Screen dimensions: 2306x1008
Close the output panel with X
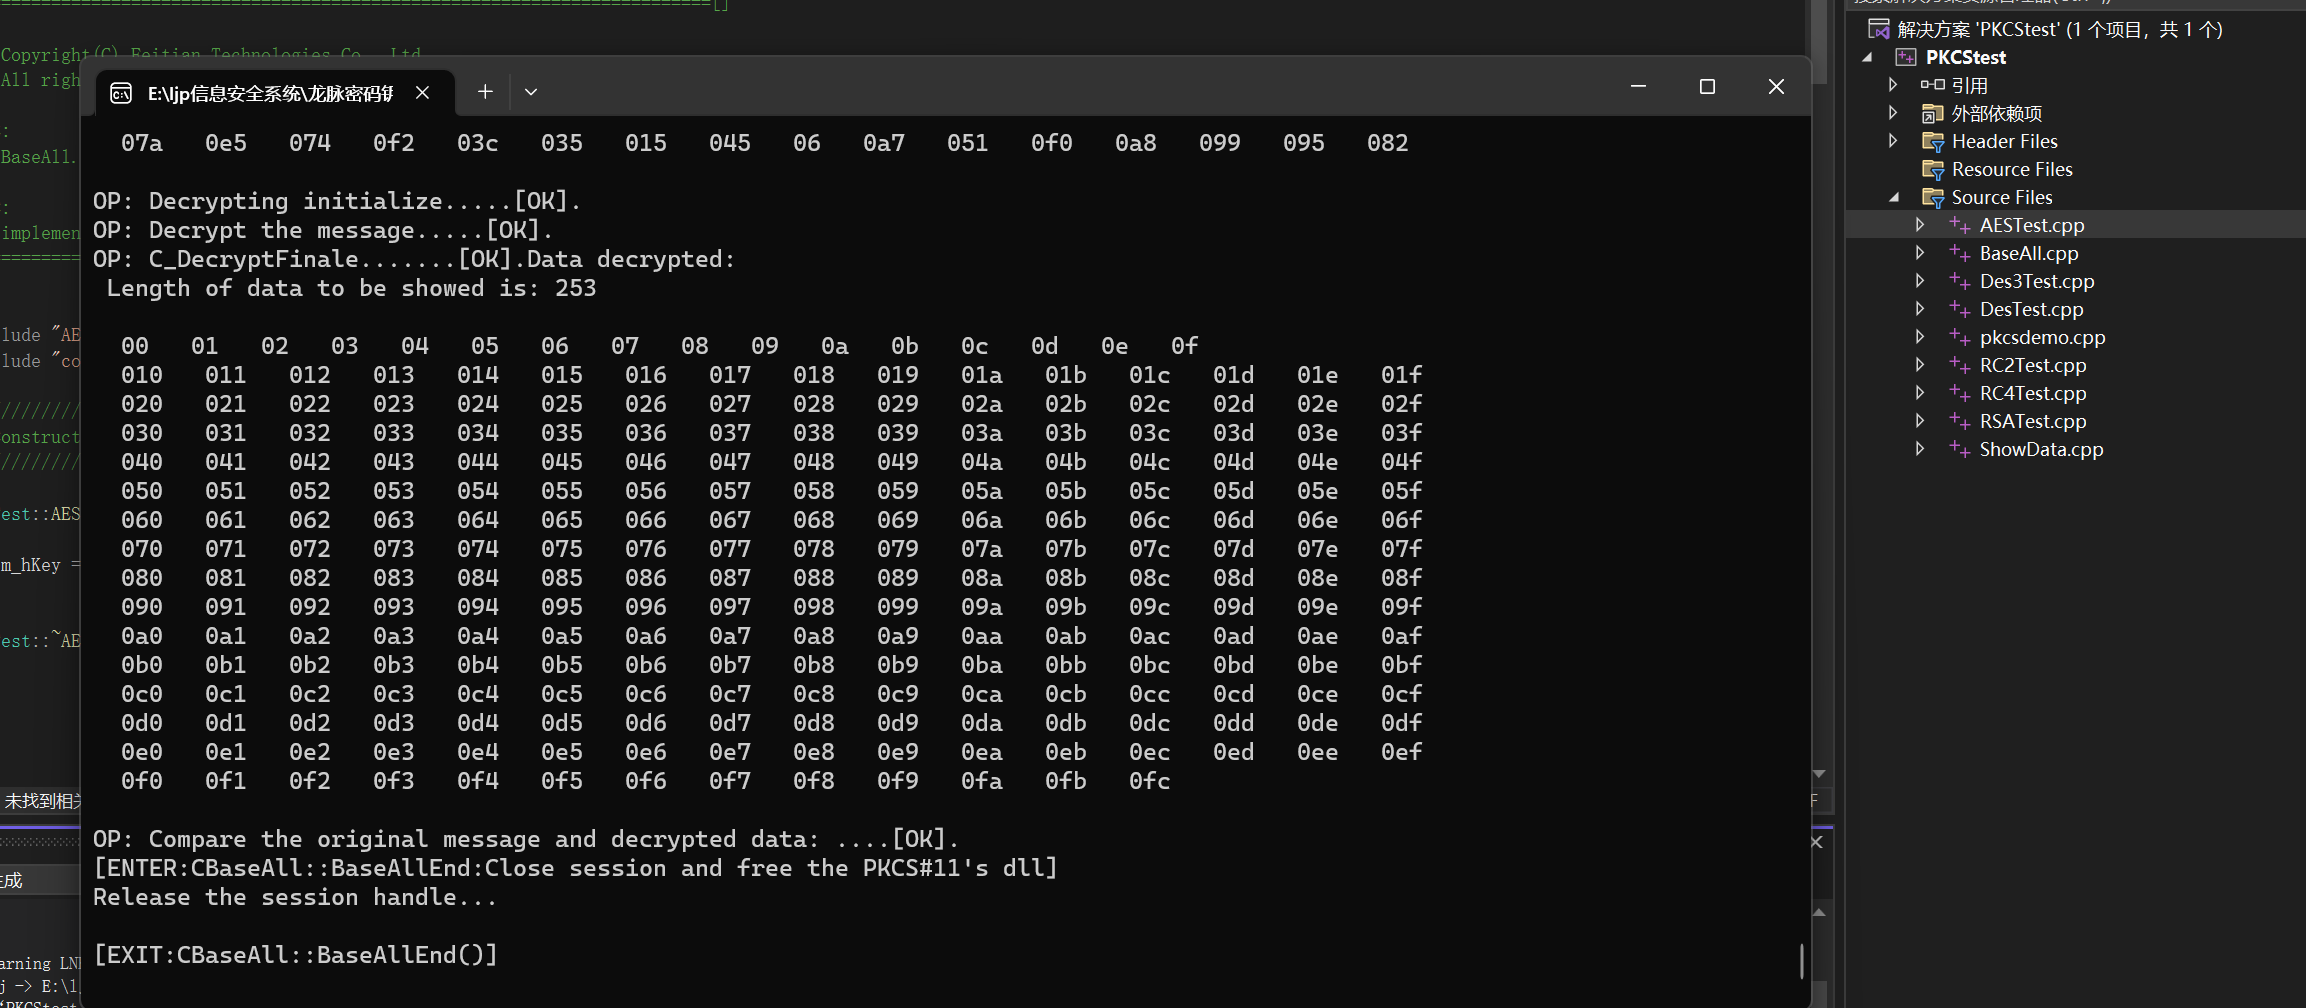tap(1817, 842)
